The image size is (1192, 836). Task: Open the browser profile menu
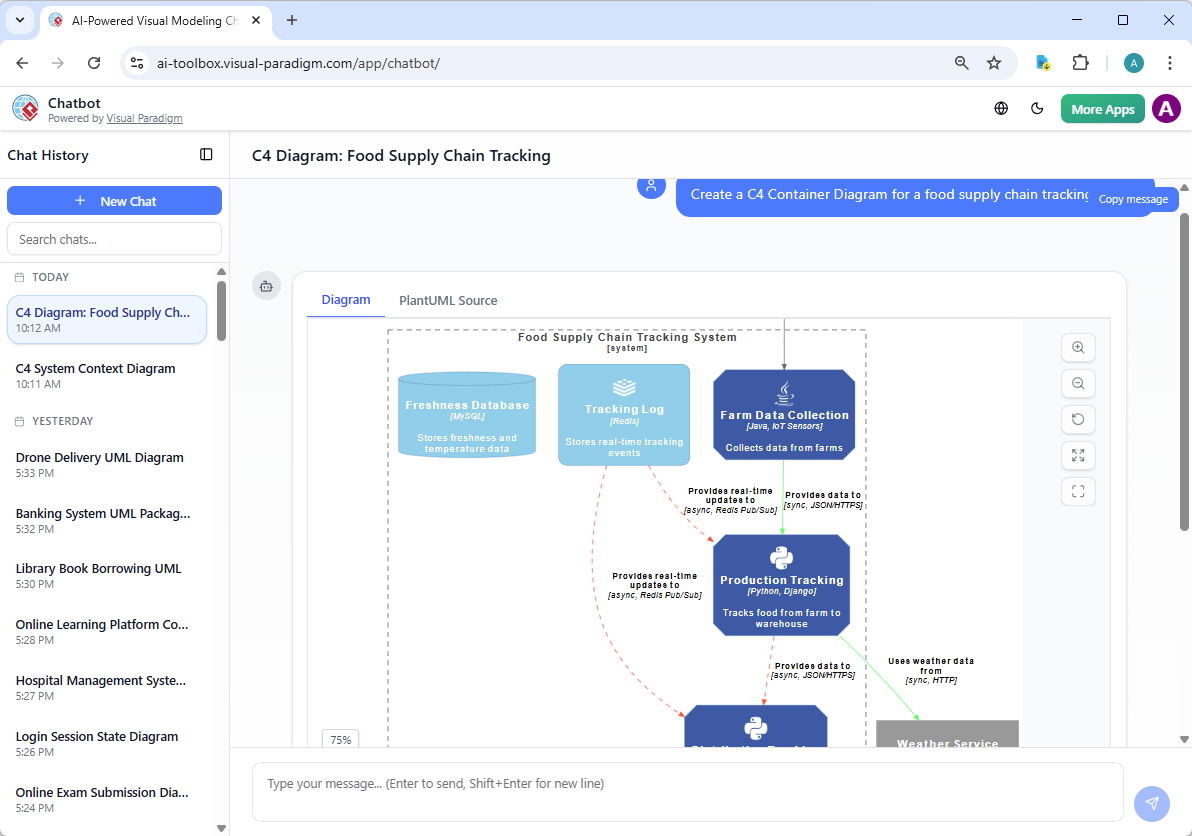click(x=1133, y=62)
